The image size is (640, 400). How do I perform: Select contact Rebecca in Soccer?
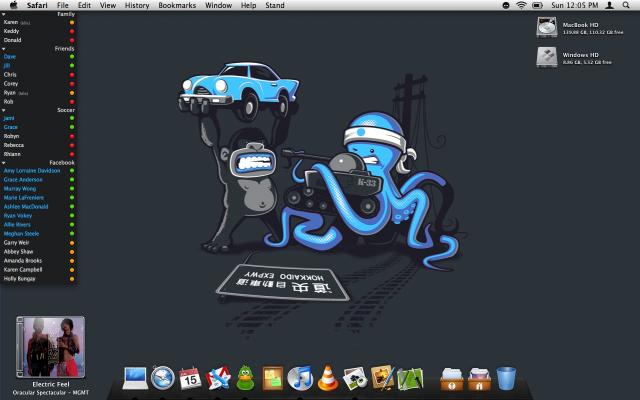tap(39, 145)
